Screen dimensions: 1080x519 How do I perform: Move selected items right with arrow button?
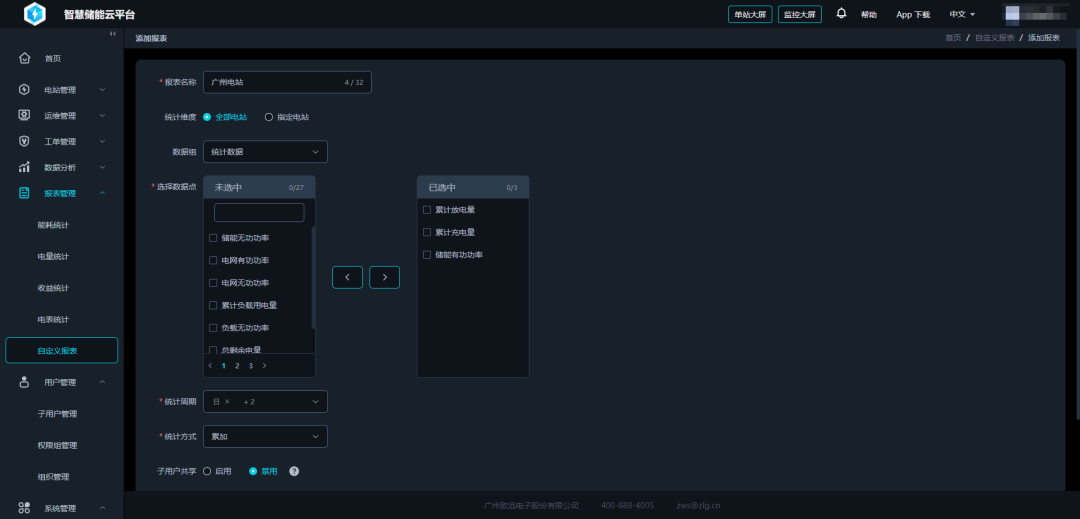coord(384,277)
